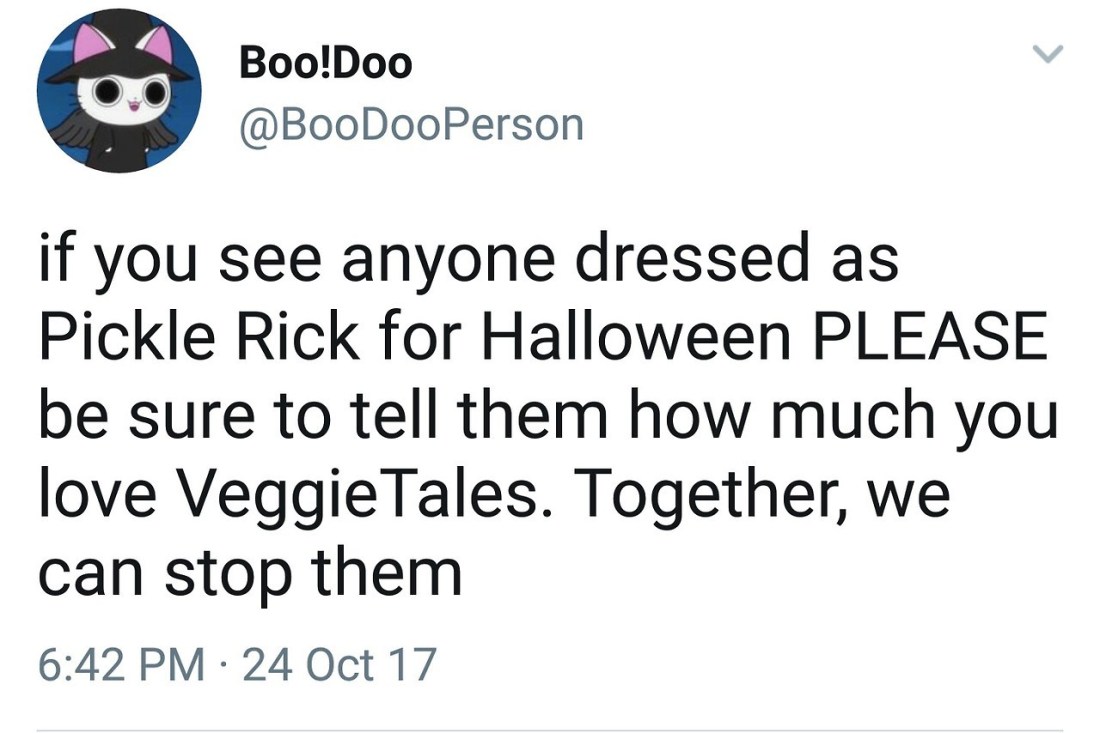Click the cat's left eye in the avatar
The height and width of the screenshot is (733, 1100).
pyautogui.click(x=107, y=91)
